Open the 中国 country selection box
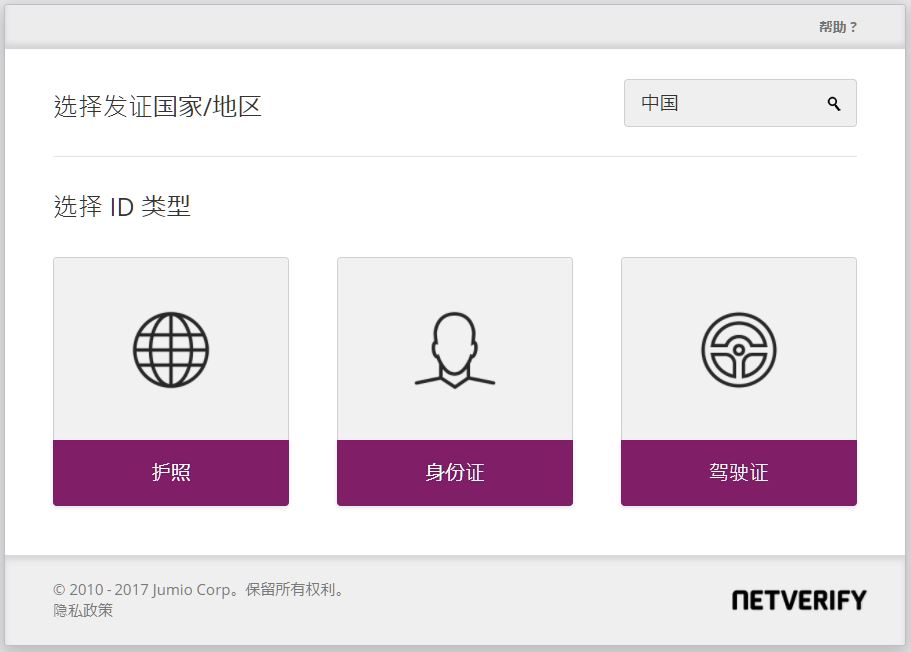 tap(740, 103)
